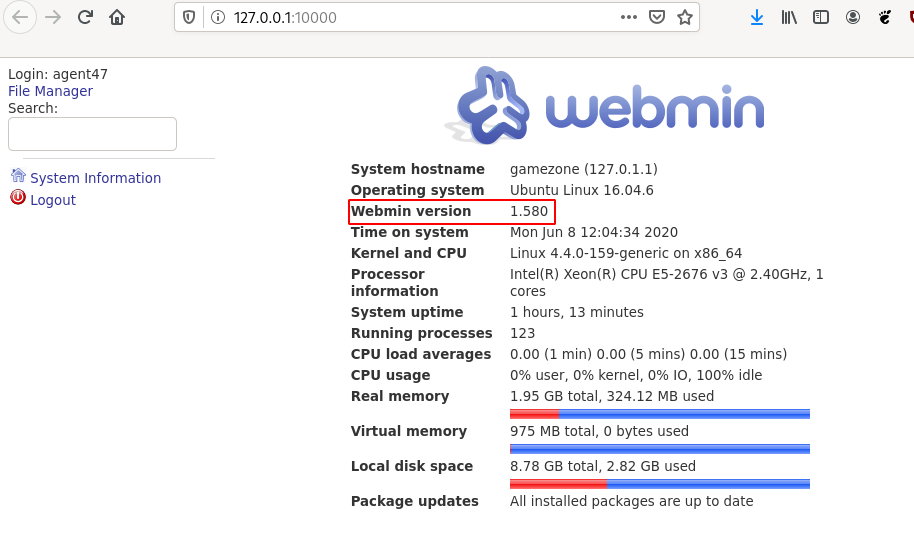Bookmark this page with the star
Viewport: 914px width, 544px height.
click(x=685, y=17)
